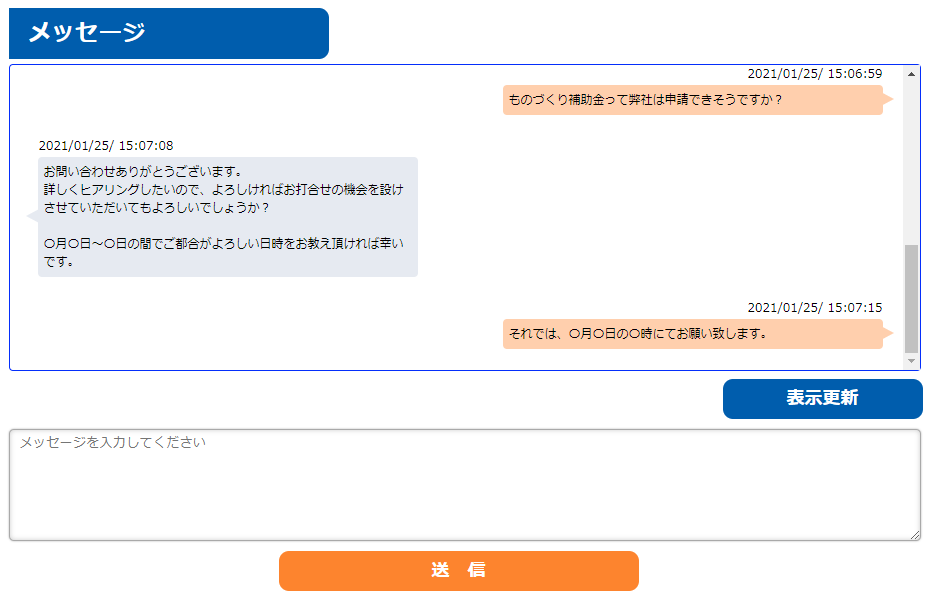951x605 pixels.
Task: Click the 15:06:59 message timestamp
Action: 815,74
